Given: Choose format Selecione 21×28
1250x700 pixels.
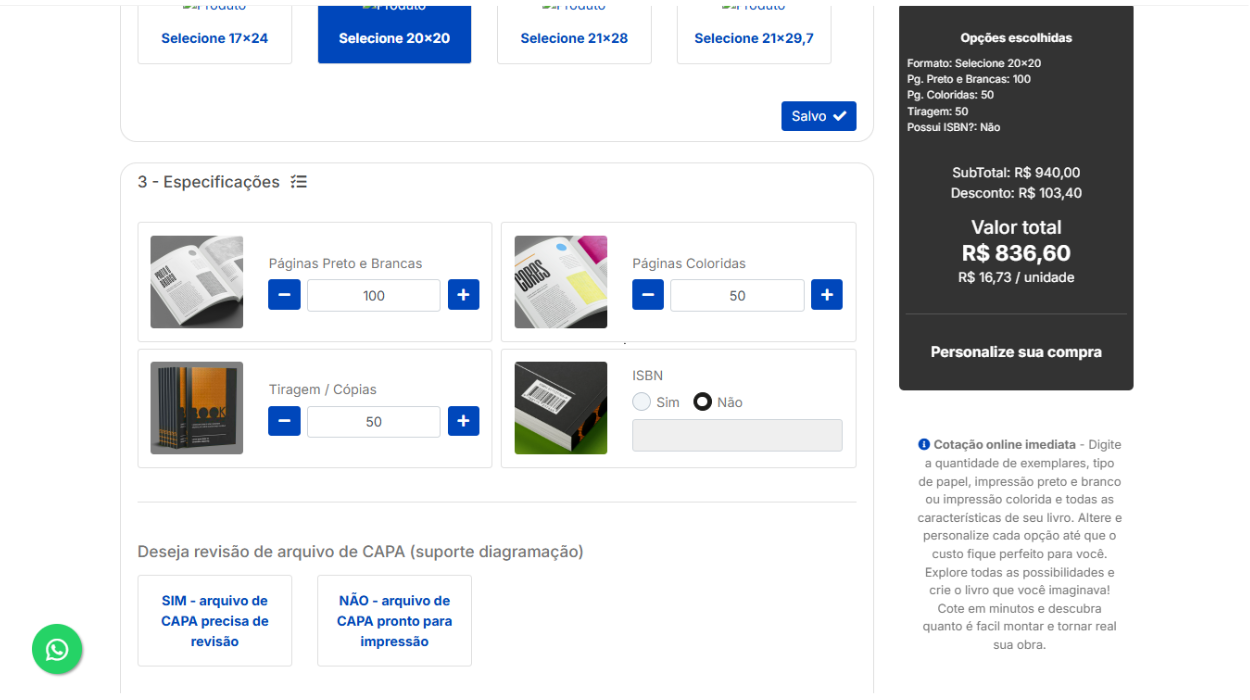Looking at the screenshot, I should tap(574, 37).
